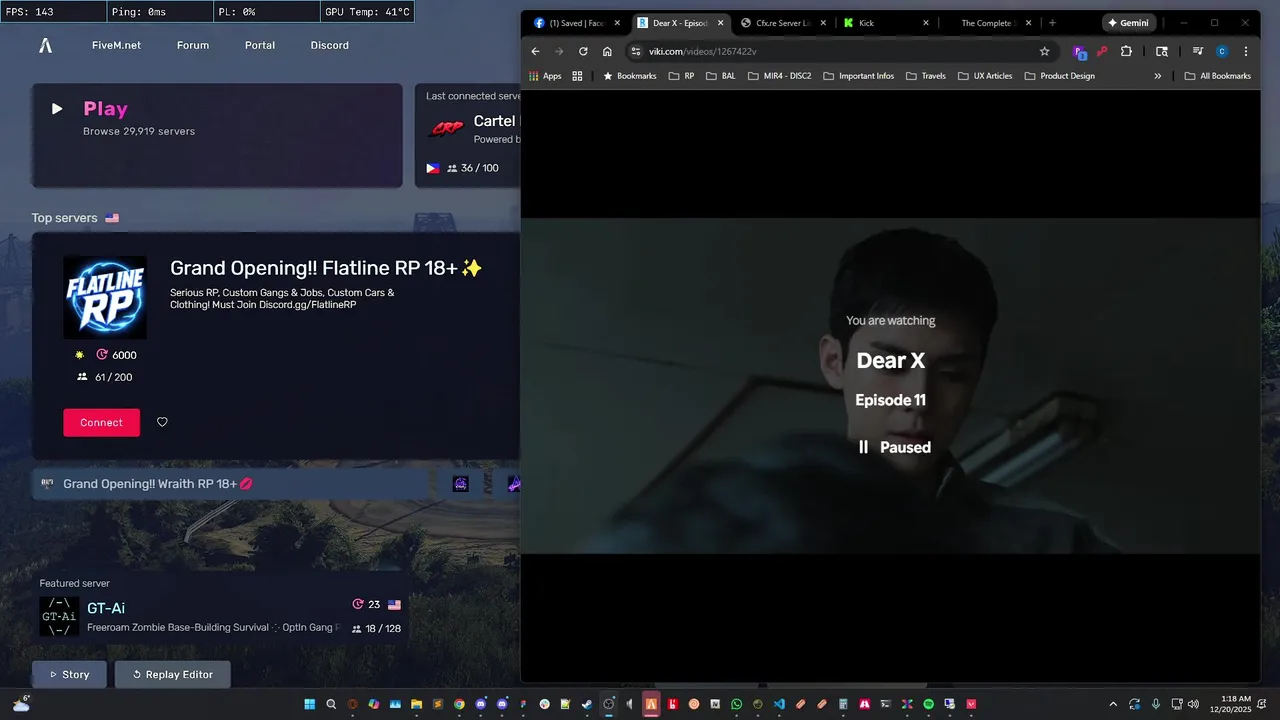Screen dimensions: 1280x720
Task: Show hidden system tray icons
Action: click(x=1113, y=704)
